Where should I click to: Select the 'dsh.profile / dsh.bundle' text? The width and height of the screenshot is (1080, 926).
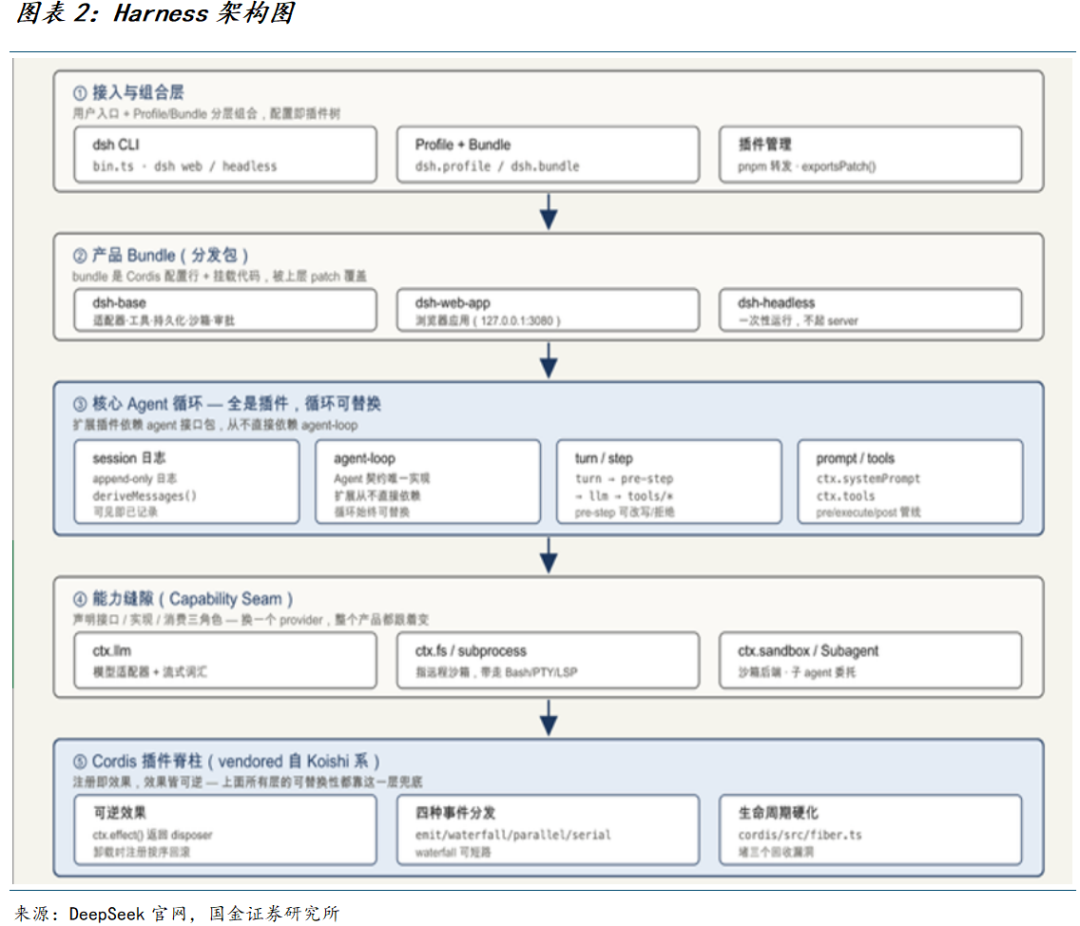[497, 166]
